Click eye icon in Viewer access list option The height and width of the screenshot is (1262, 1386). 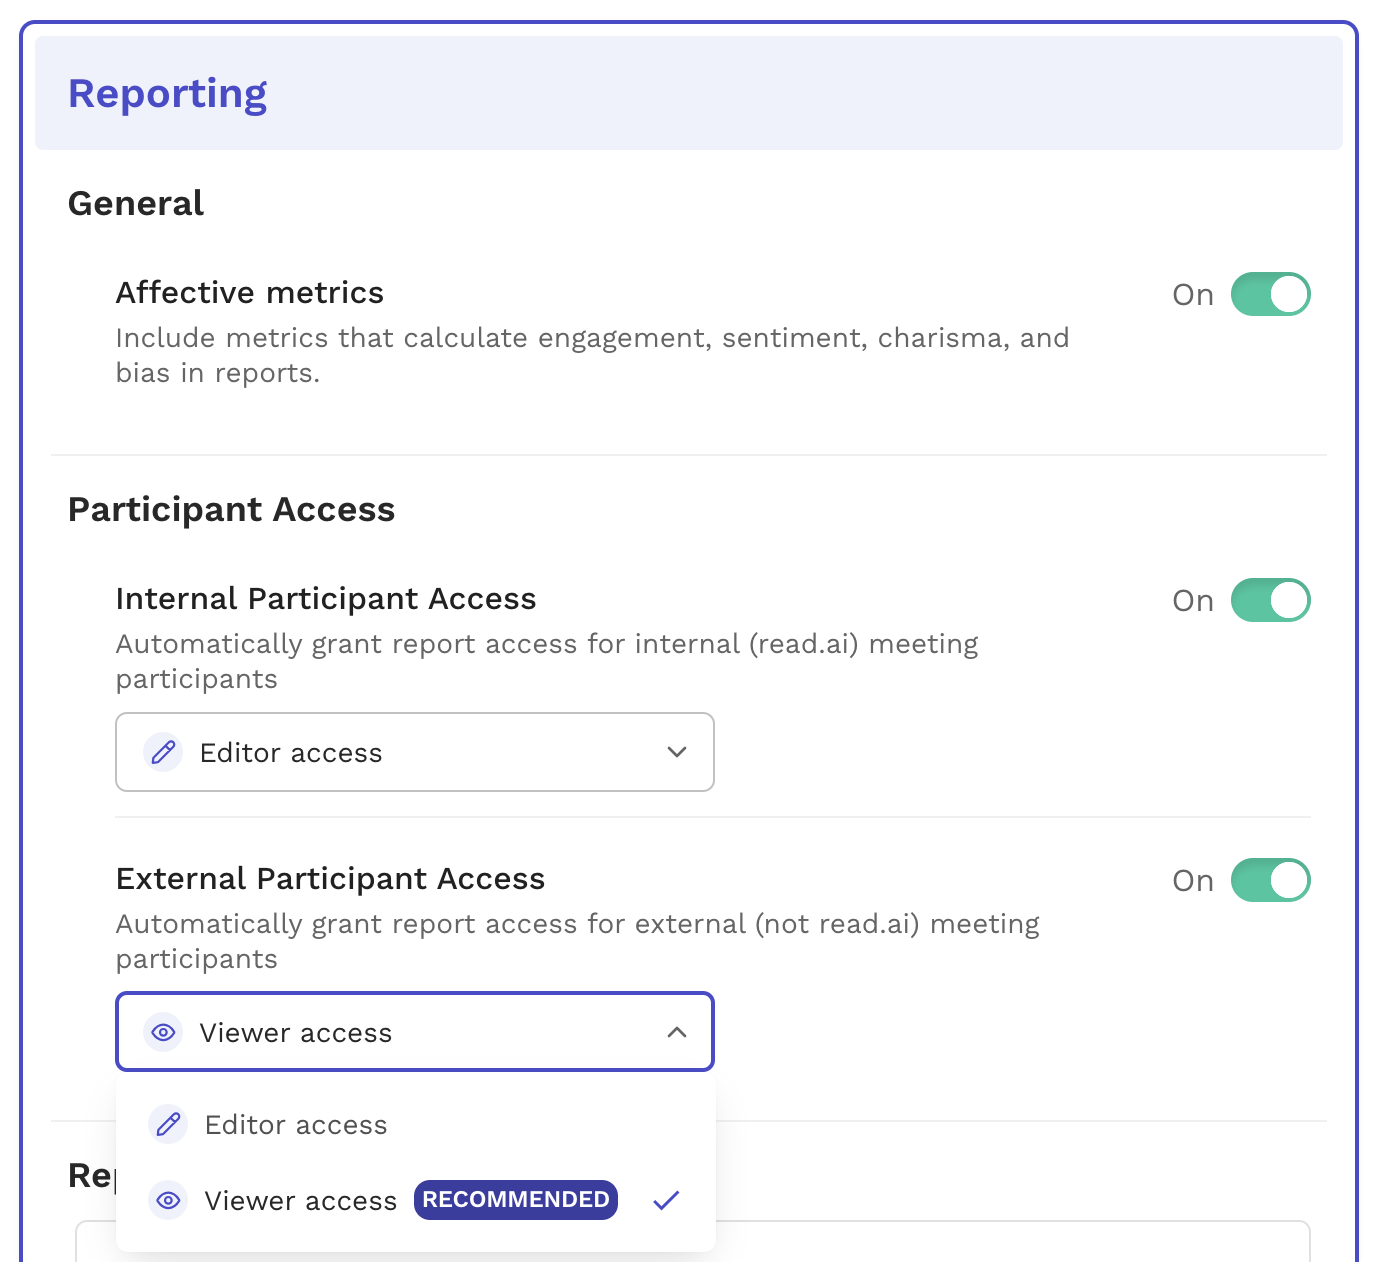[x=168, y=1200]
